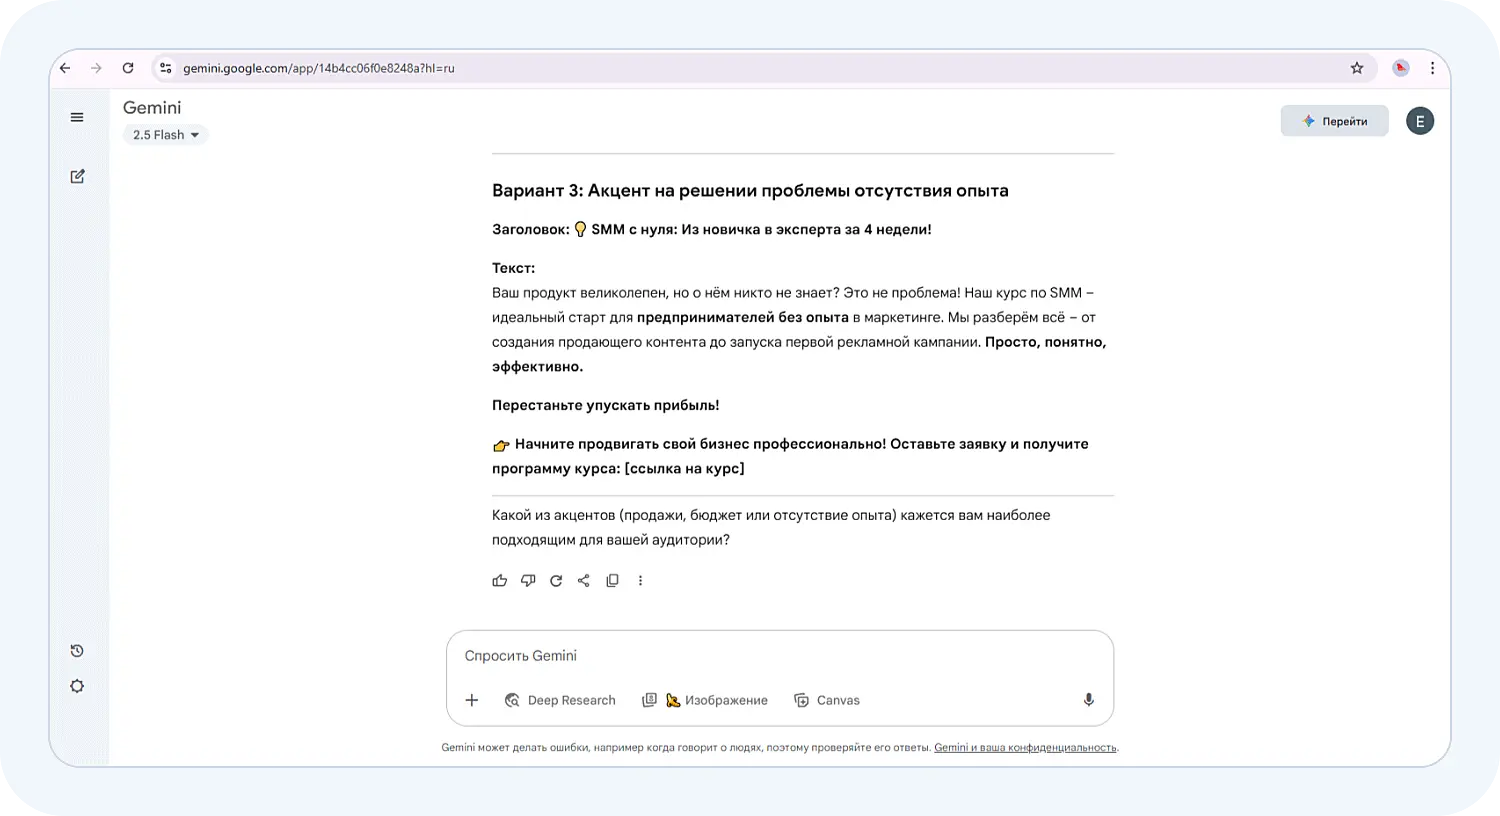Bookmark the page with the star icon

(x=1356, y=68)
